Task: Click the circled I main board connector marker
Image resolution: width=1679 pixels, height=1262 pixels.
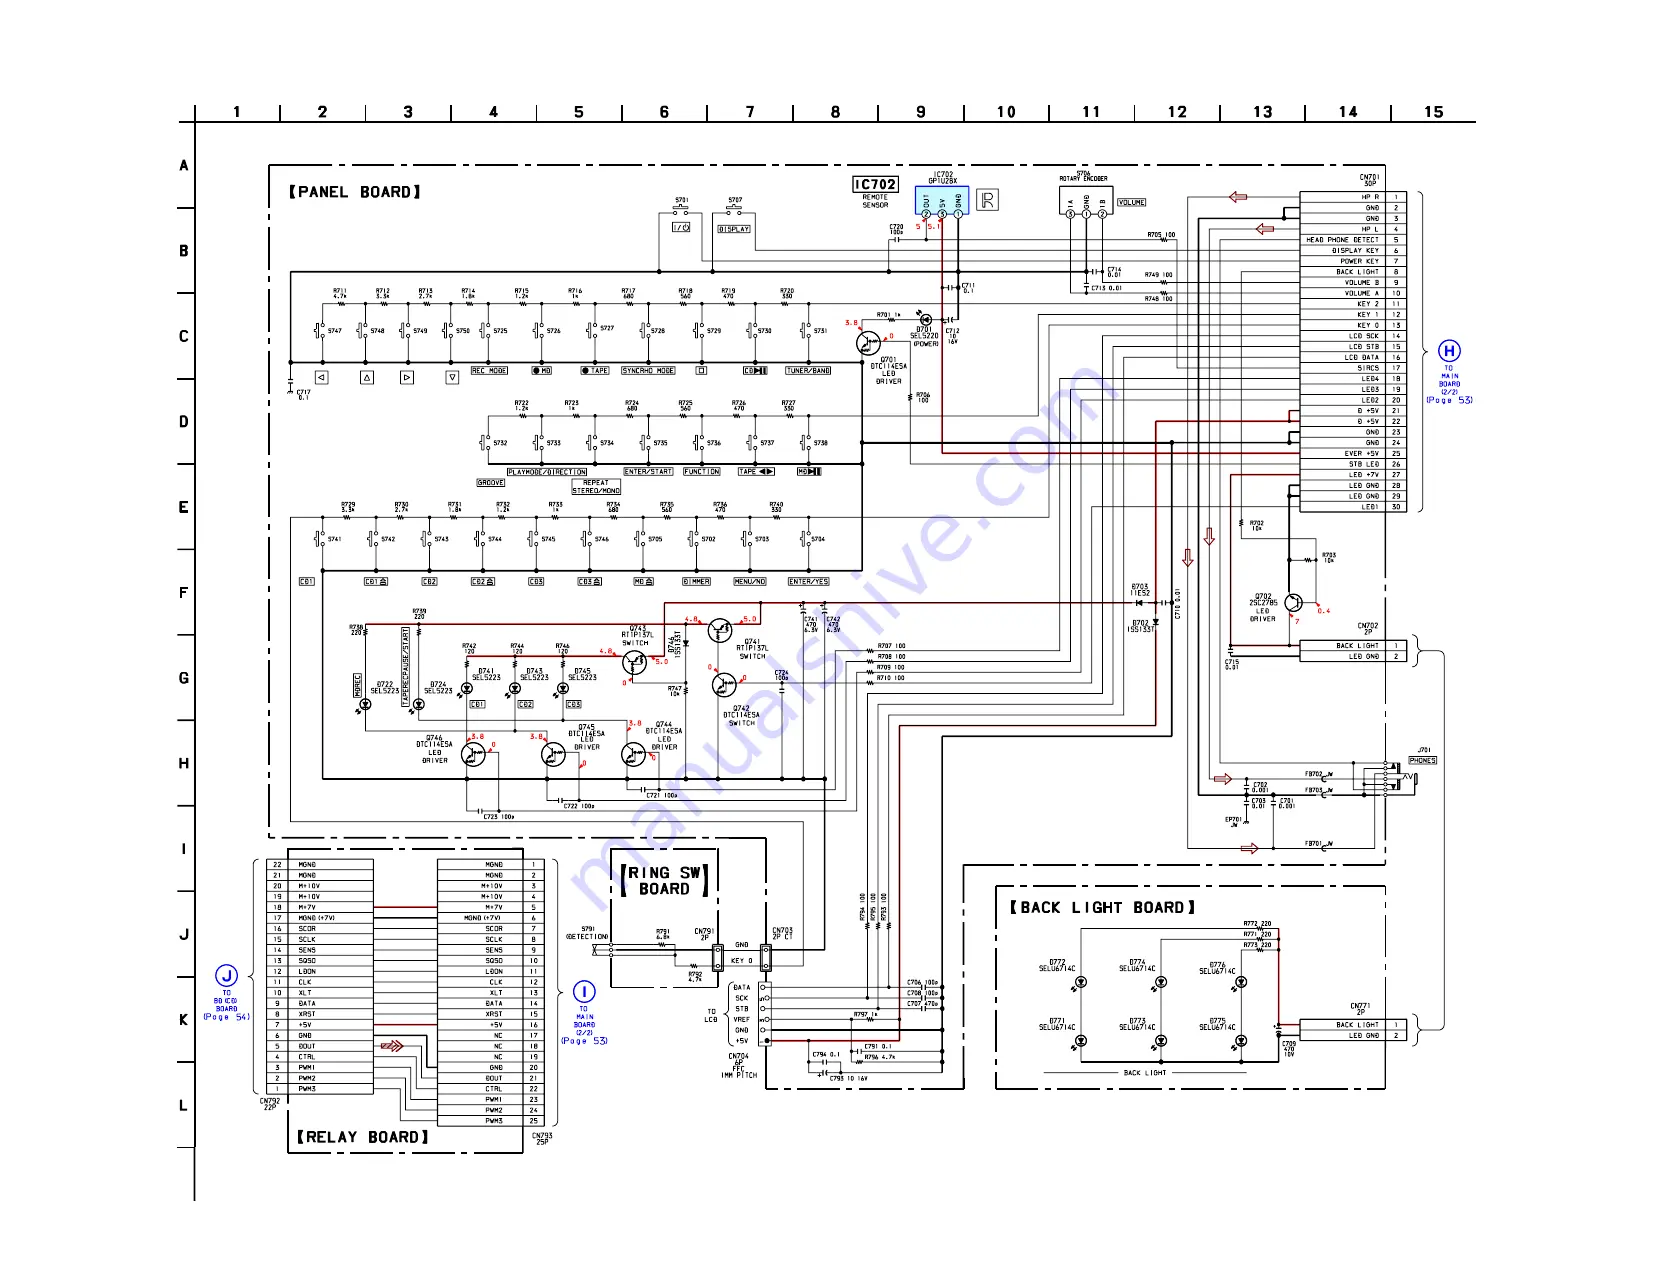Action: [584, 992]
